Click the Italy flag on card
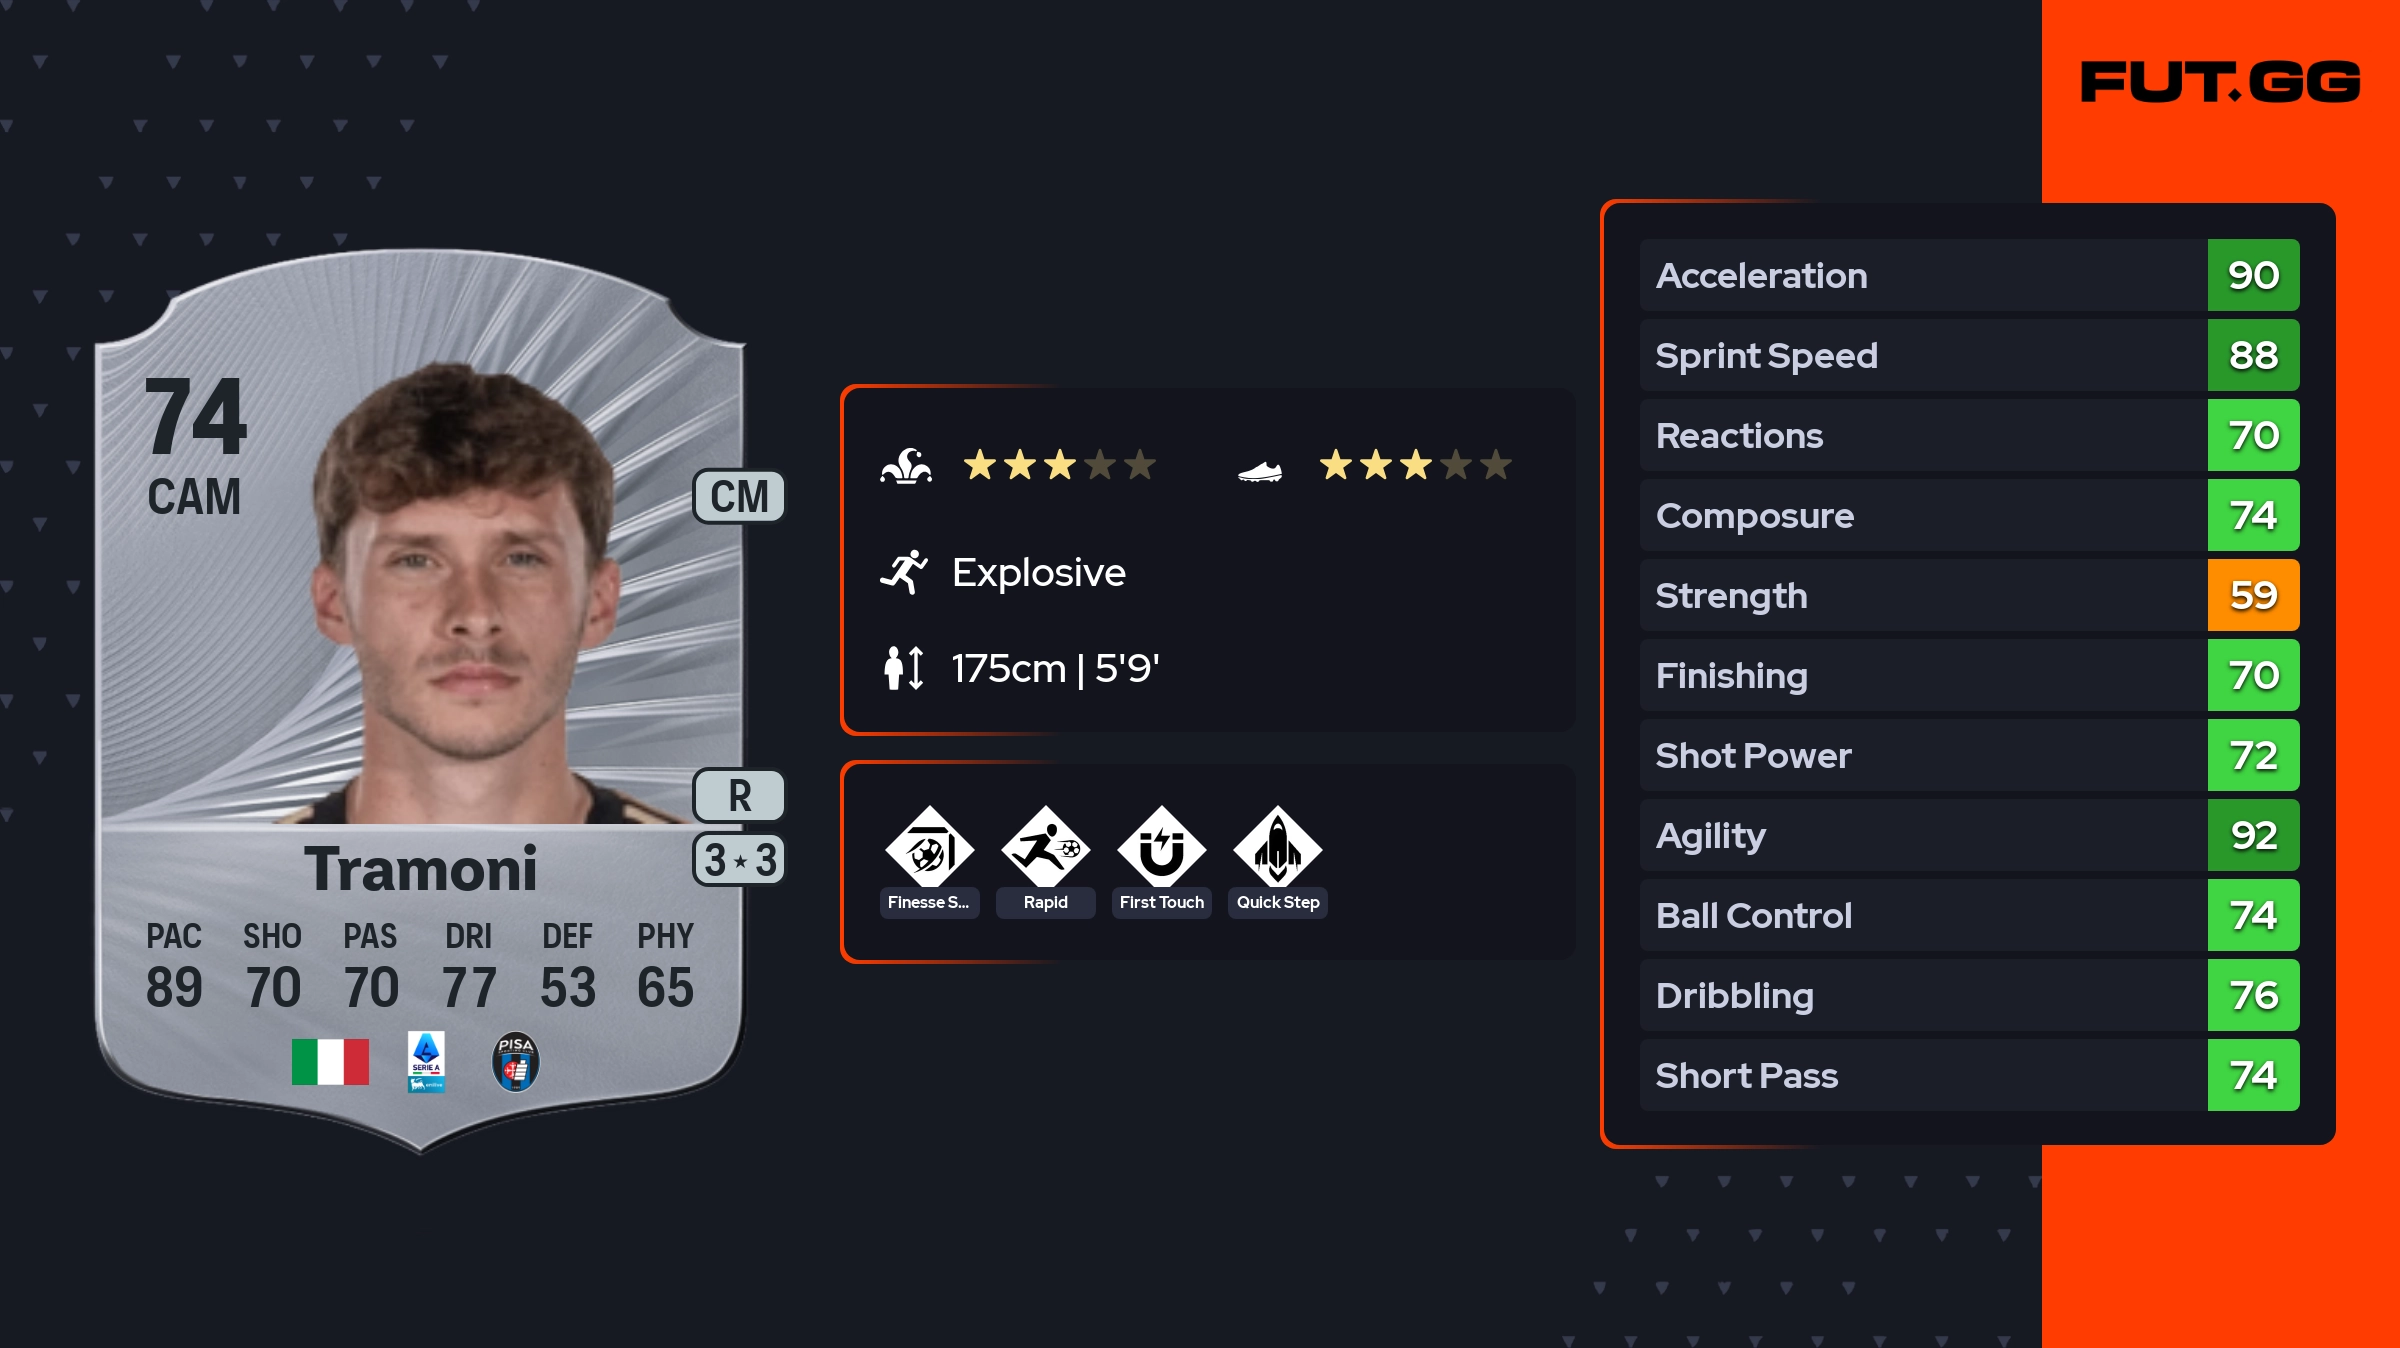Viewport: 2400px width, 1348px height. tap(330, 1062)
